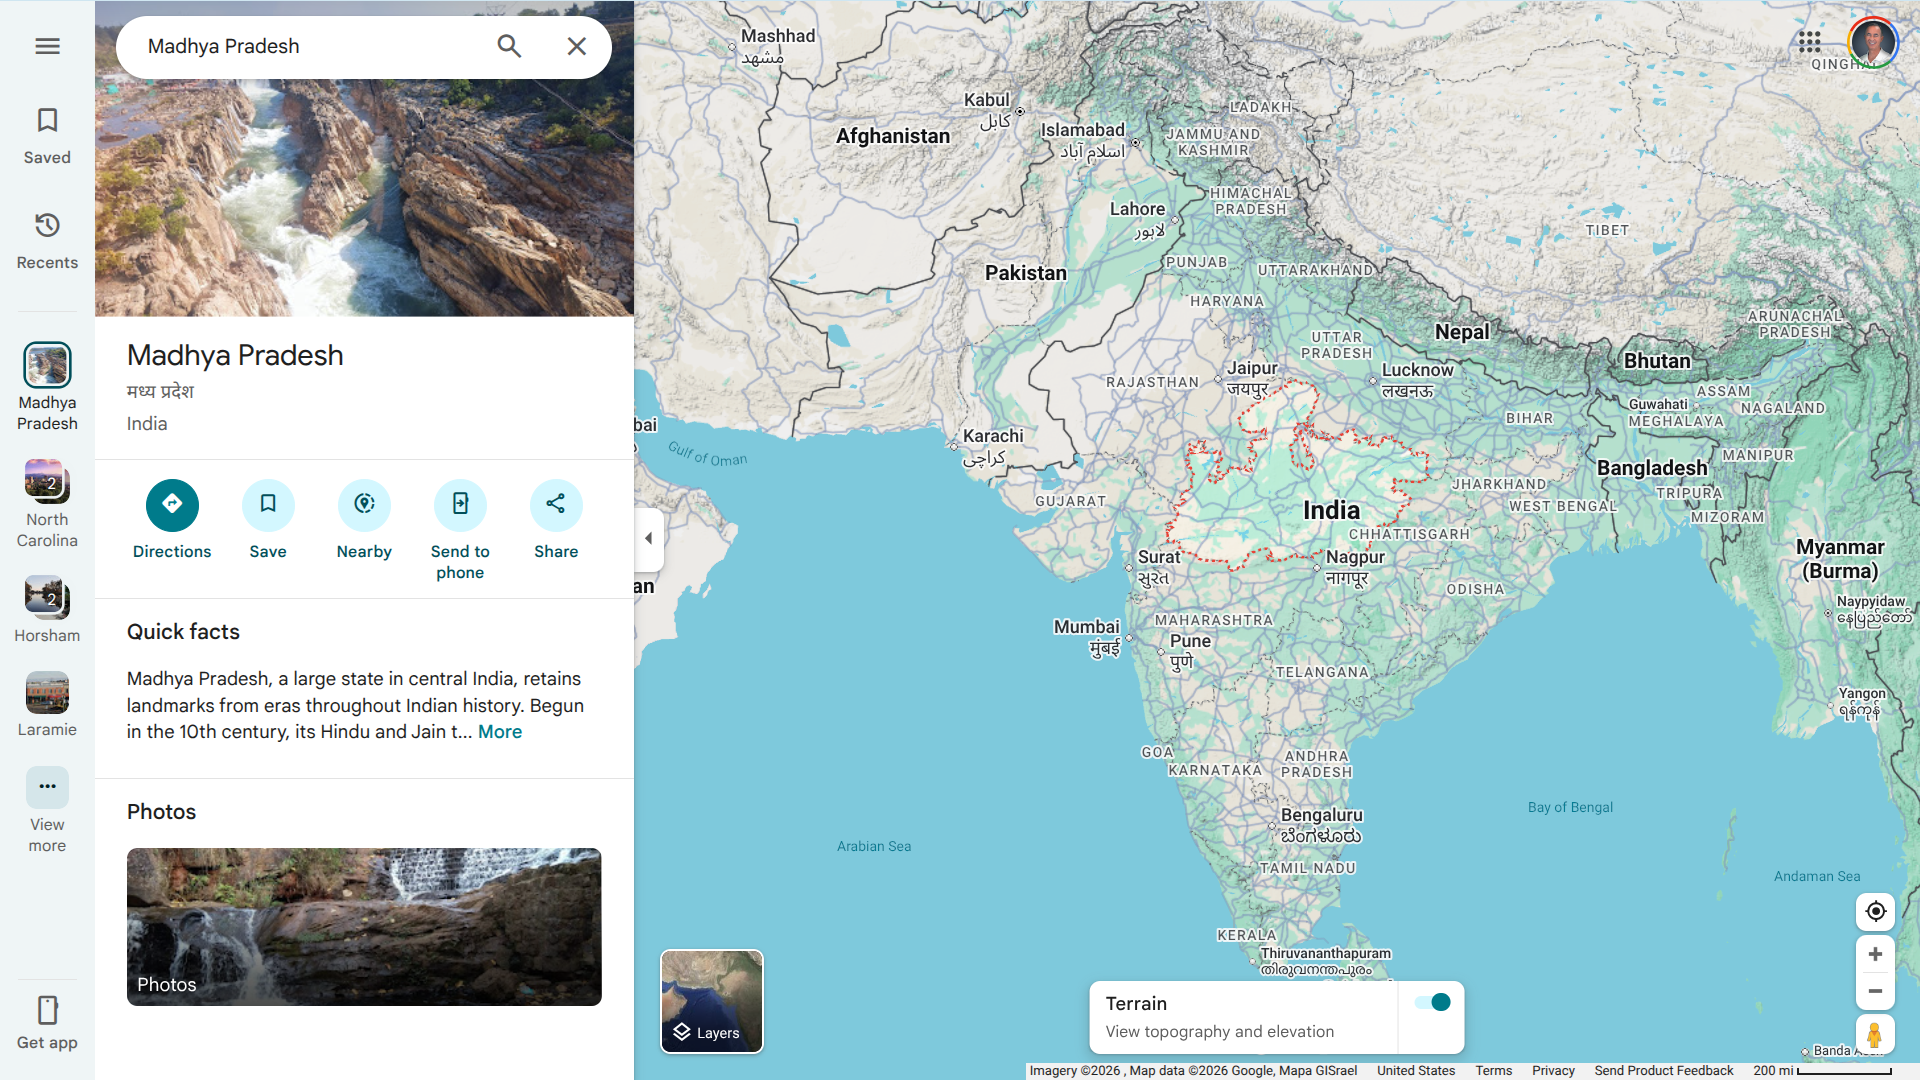Click the search magnifier icon

pos(509,46)
